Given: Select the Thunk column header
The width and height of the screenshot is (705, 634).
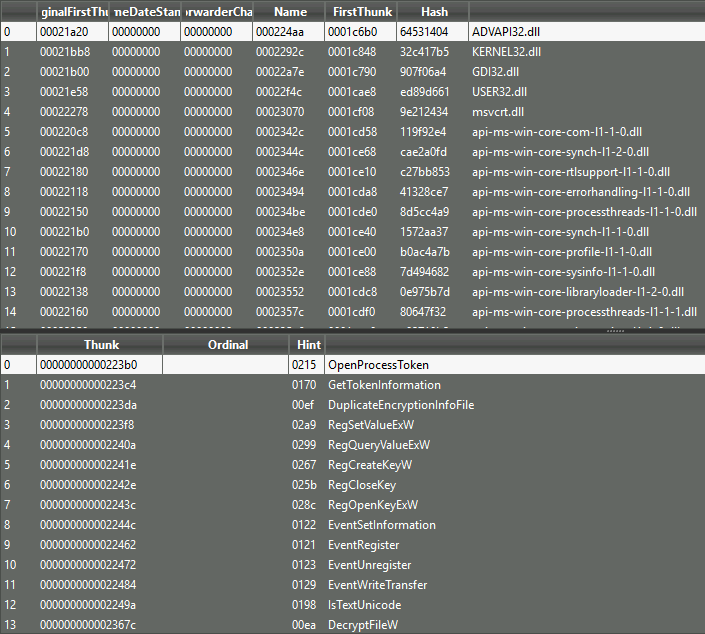Looking at the screenshot, I should click(x=99, y=344).
